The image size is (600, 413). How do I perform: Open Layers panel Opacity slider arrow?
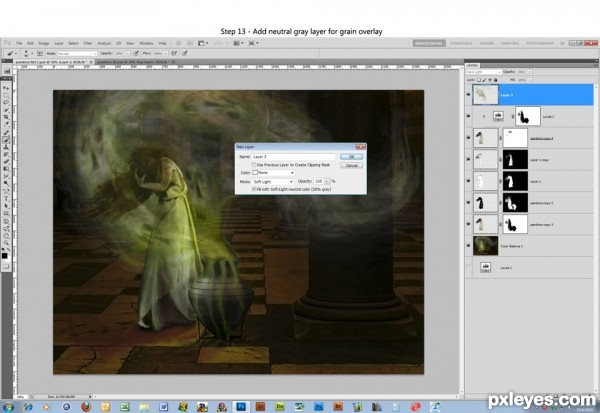tap(530, 72)
